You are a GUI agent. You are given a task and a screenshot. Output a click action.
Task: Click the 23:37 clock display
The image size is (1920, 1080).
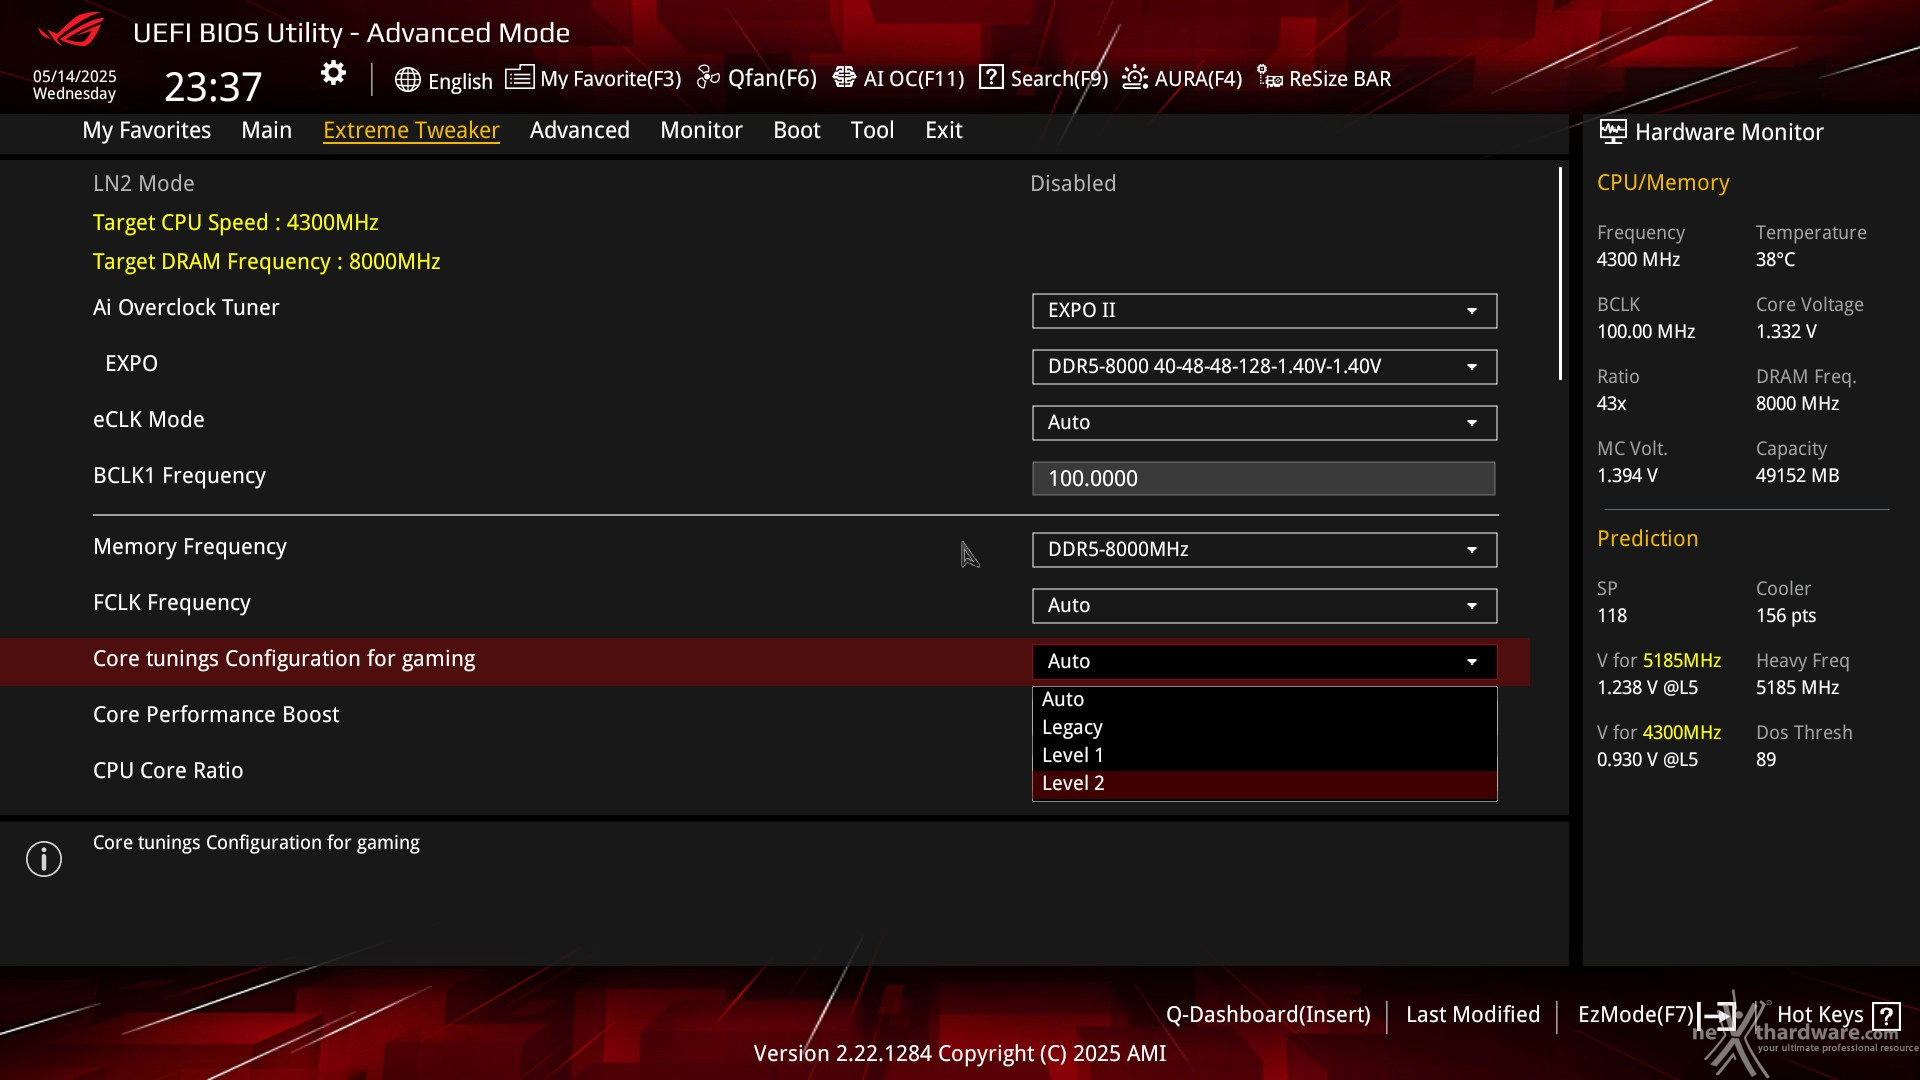(213, 87)
